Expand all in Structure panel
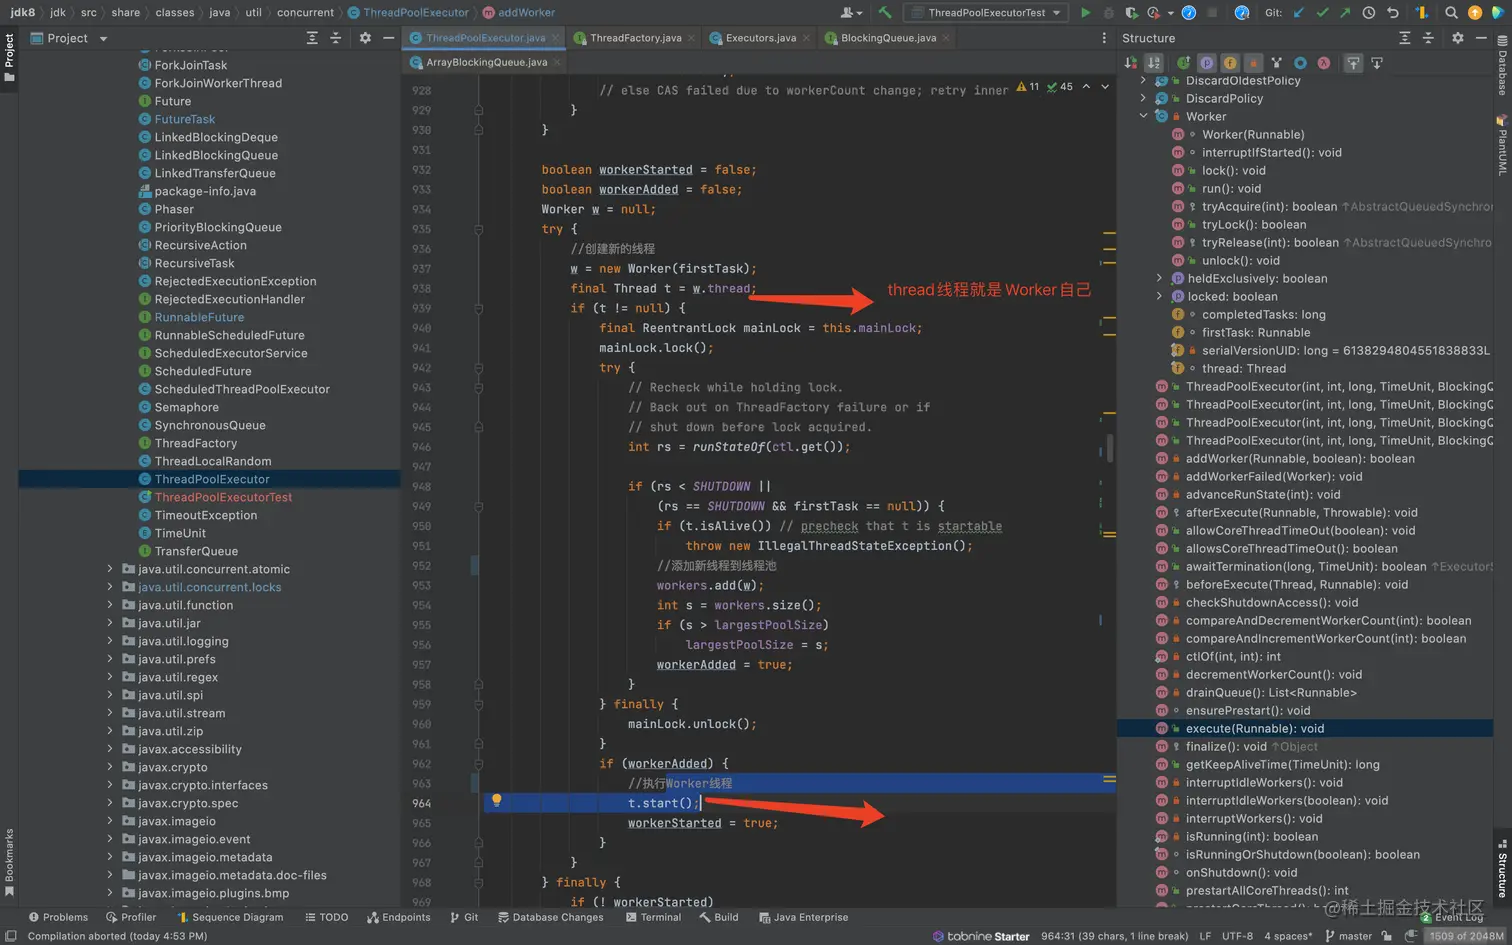This screenshot has height=945, width=1512. (1404, 38)
